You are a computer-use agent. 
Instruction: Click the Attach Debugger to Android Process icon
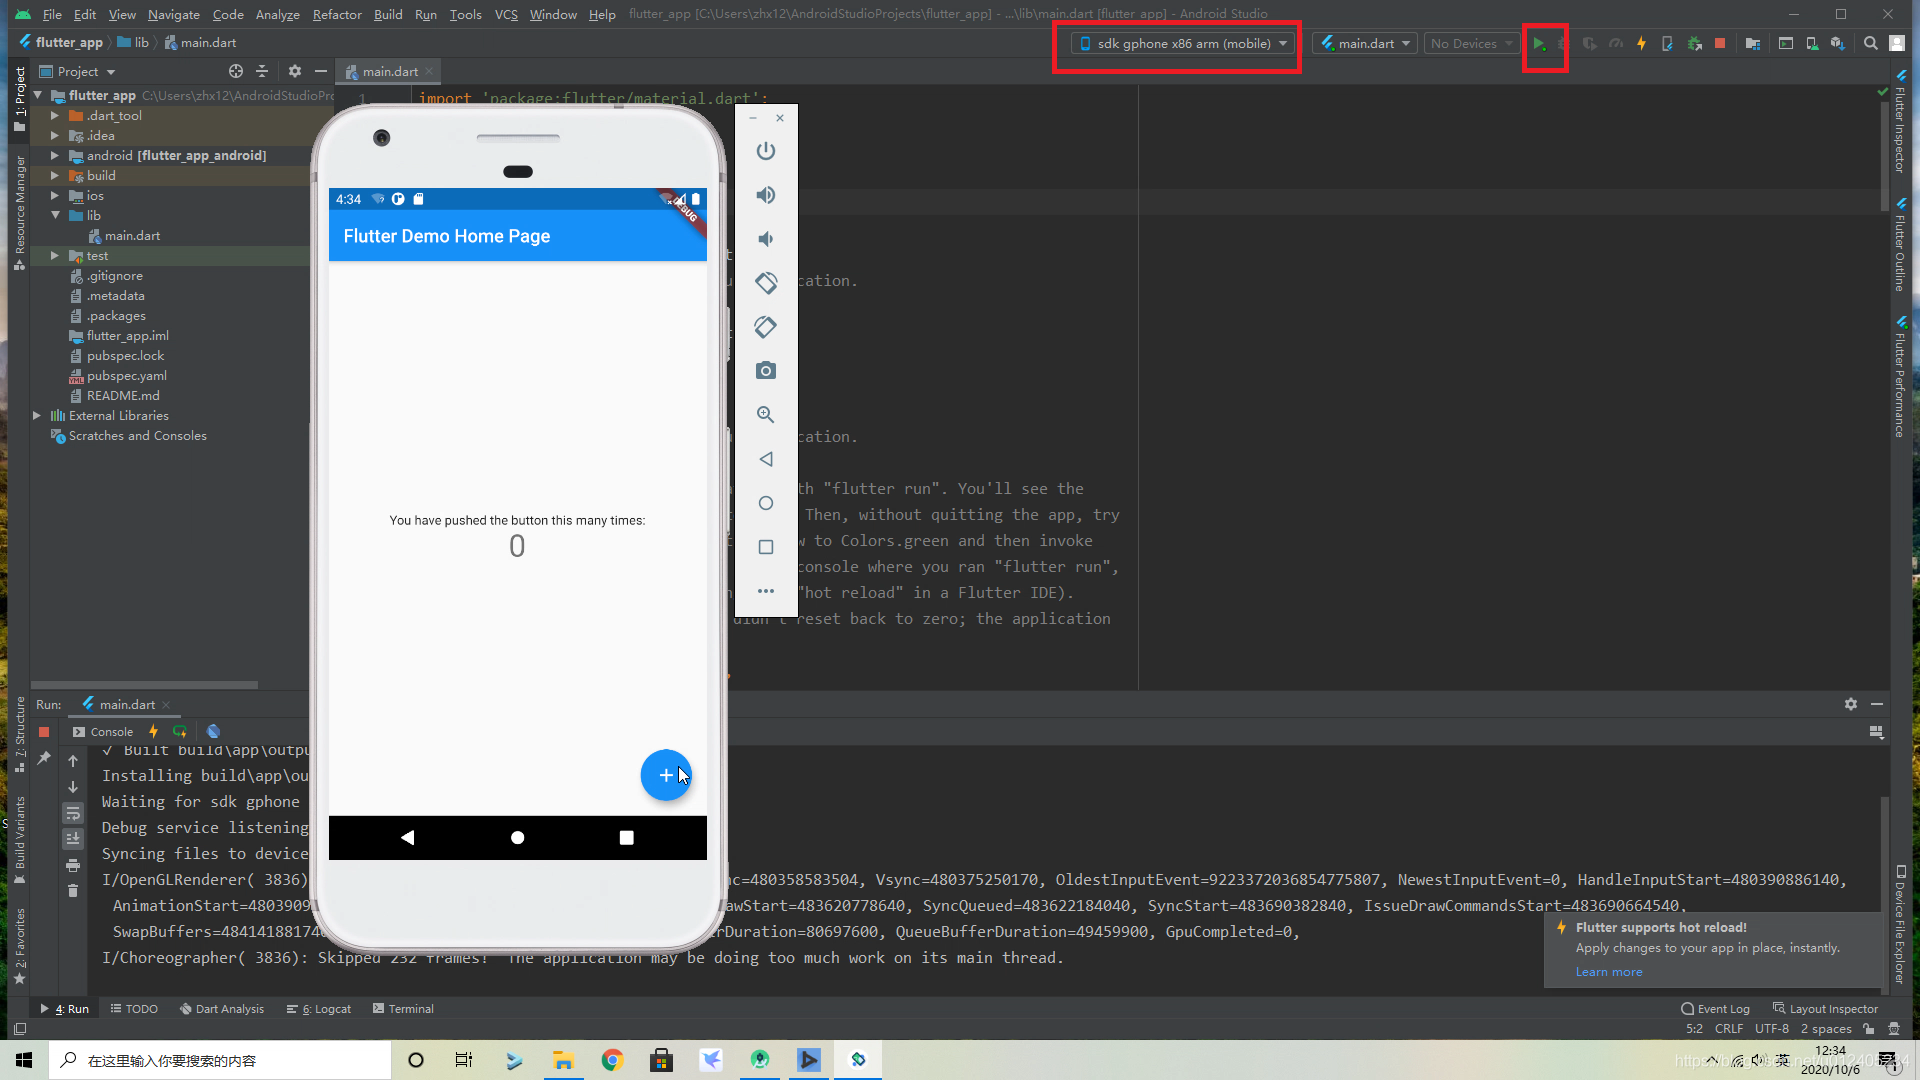click(1694, 44)
